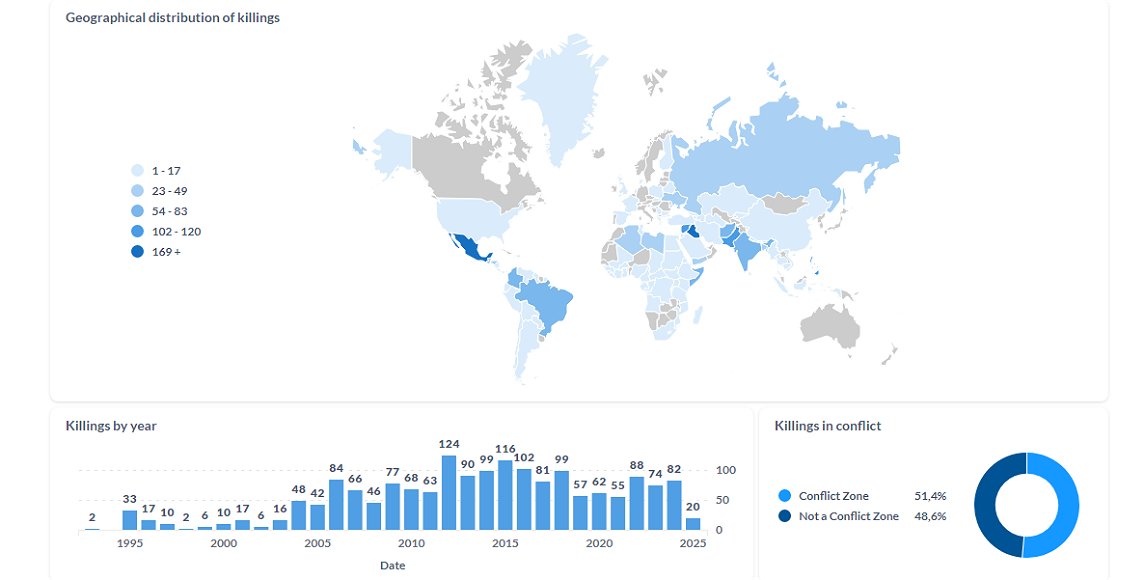Click the 23 - 49 legend swatch
The image size is (1145, 580).
tap(137, 191)
